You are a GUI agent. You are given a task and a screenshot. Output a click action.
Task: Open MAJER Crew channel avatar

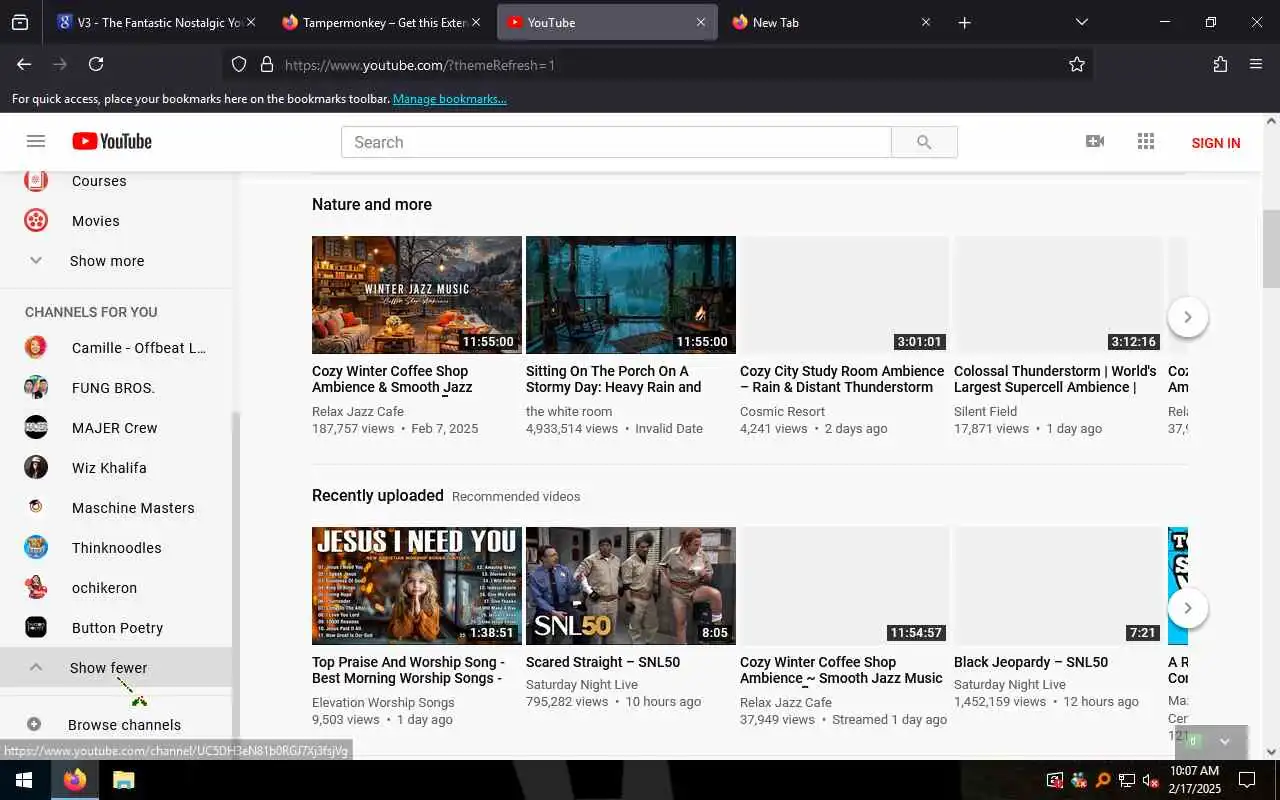pos(36,428)
